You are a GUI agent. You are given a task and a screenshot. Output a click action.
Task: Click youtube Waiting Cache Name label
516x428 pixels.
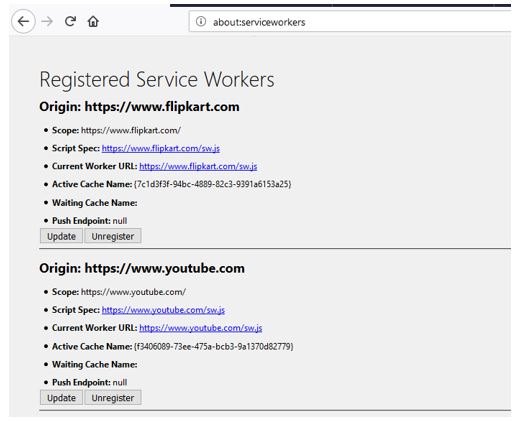coord(94,364)
